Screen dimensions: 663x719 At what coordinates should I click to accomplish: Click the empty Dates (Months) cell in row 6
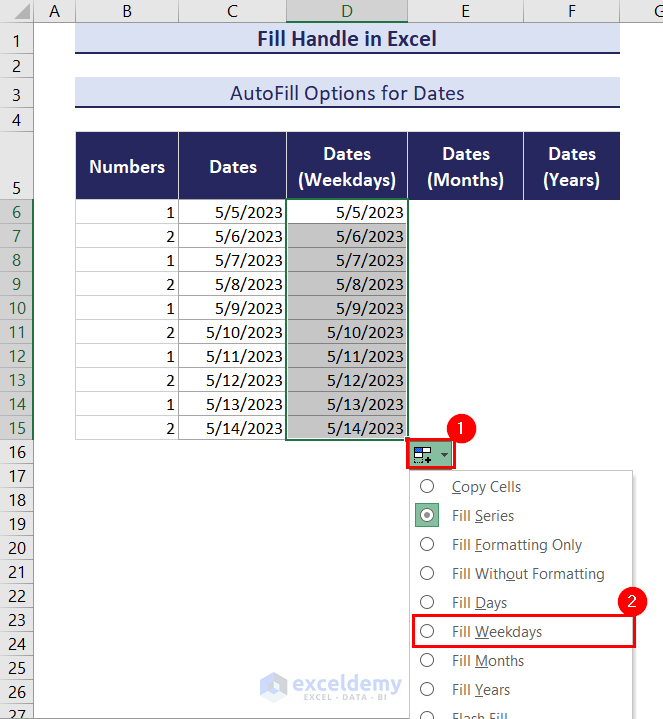point(465,212)
